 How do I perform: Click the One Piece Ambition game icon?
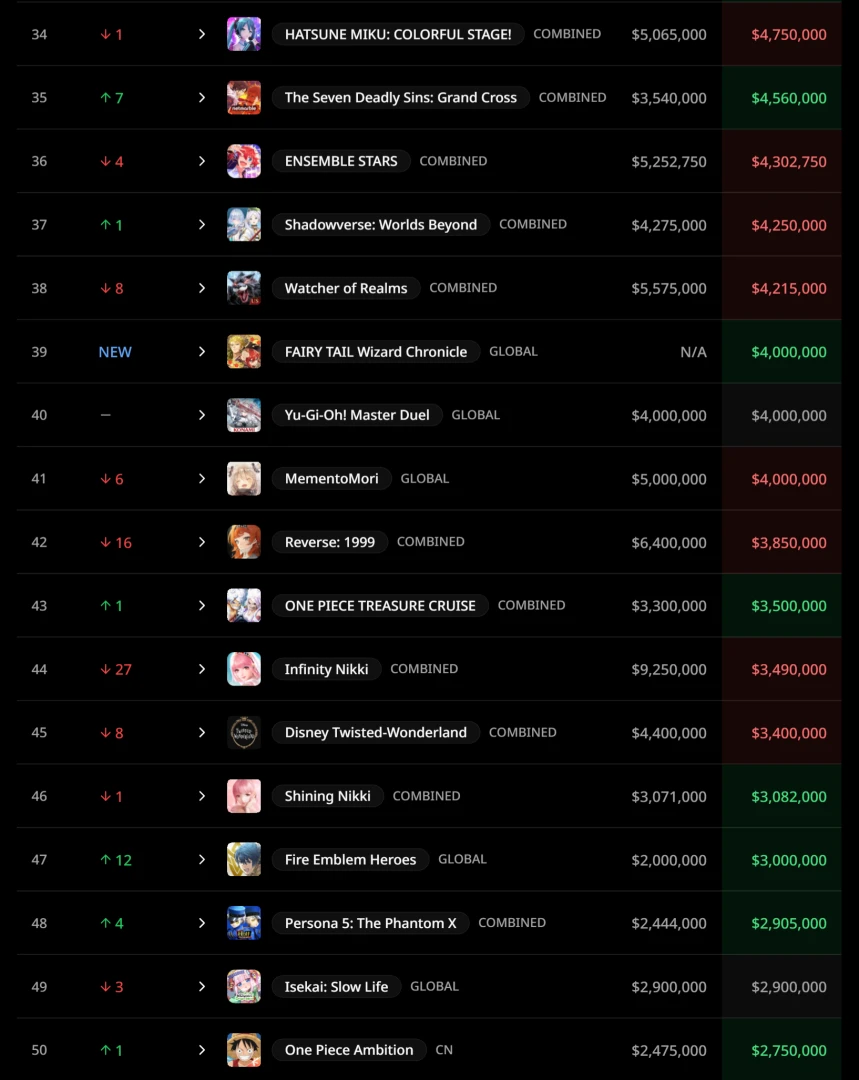coord(244,1050)
